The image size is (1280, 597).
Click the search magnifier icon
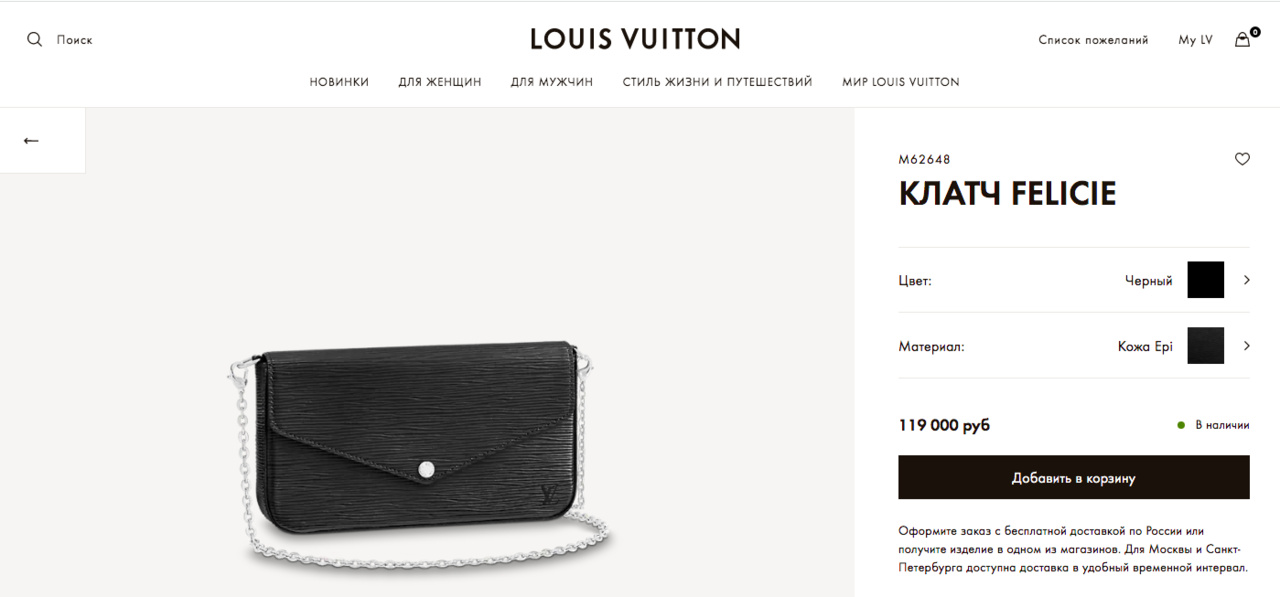click(35, 39)
